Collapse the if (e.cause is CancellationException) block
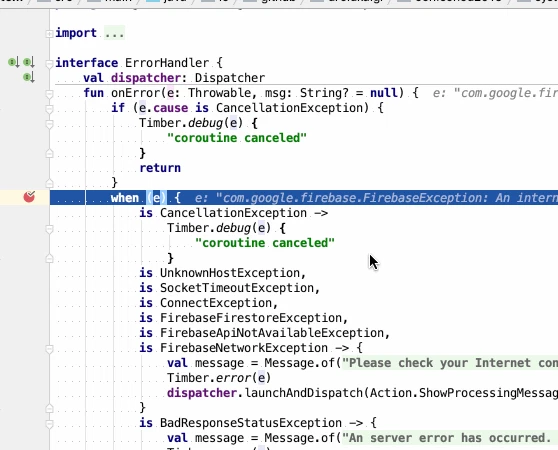This screenshot has width=558, height=450. click(x=49, y=108)
